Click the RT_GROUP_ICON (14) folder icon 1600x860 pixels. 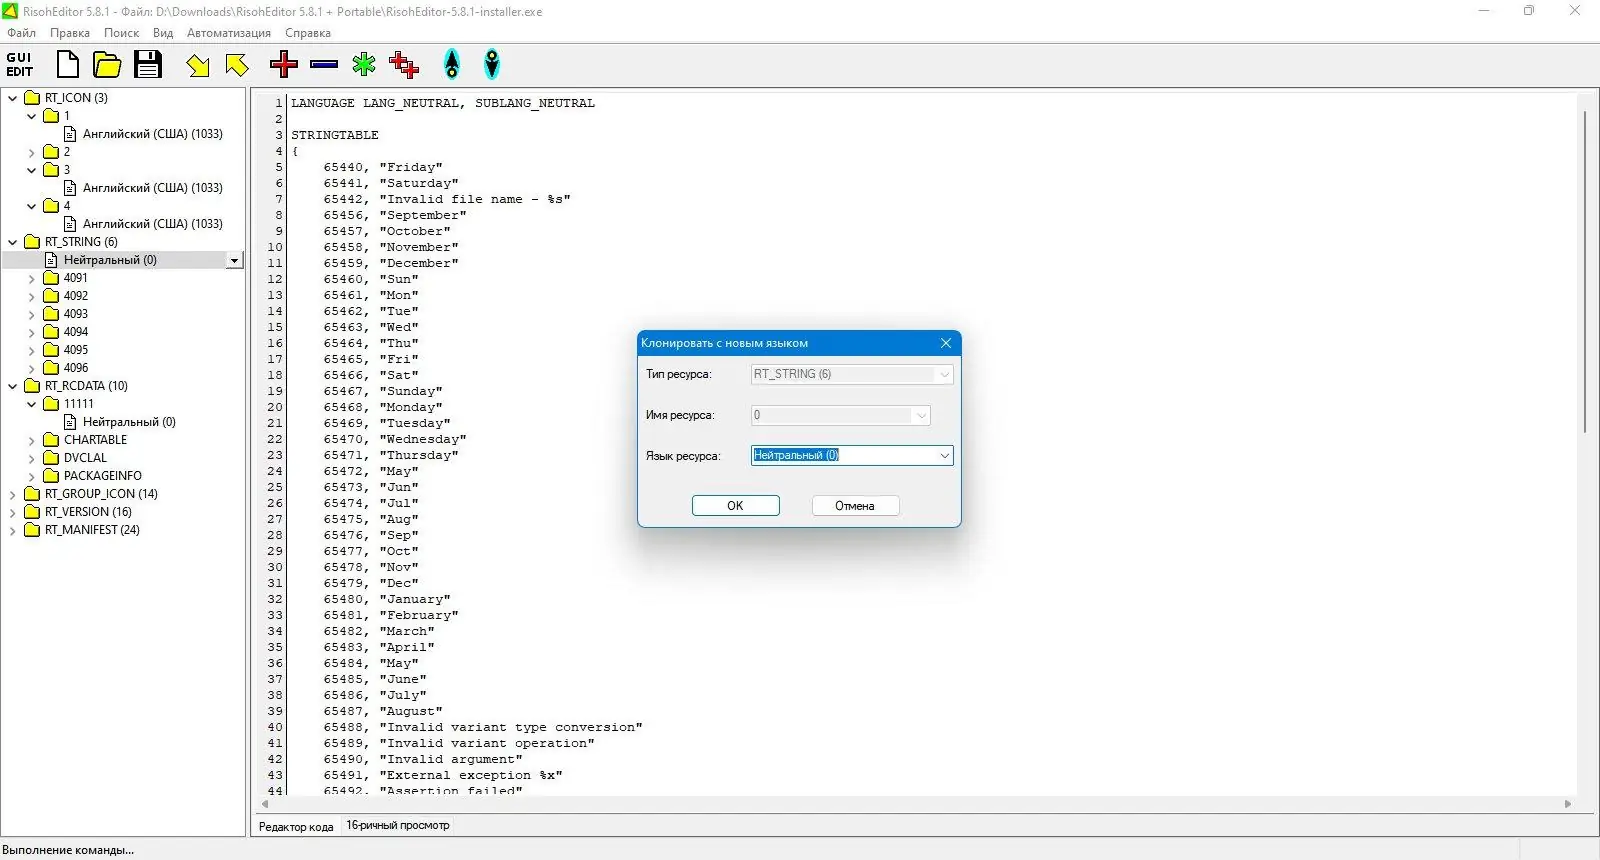click(32, 494)
